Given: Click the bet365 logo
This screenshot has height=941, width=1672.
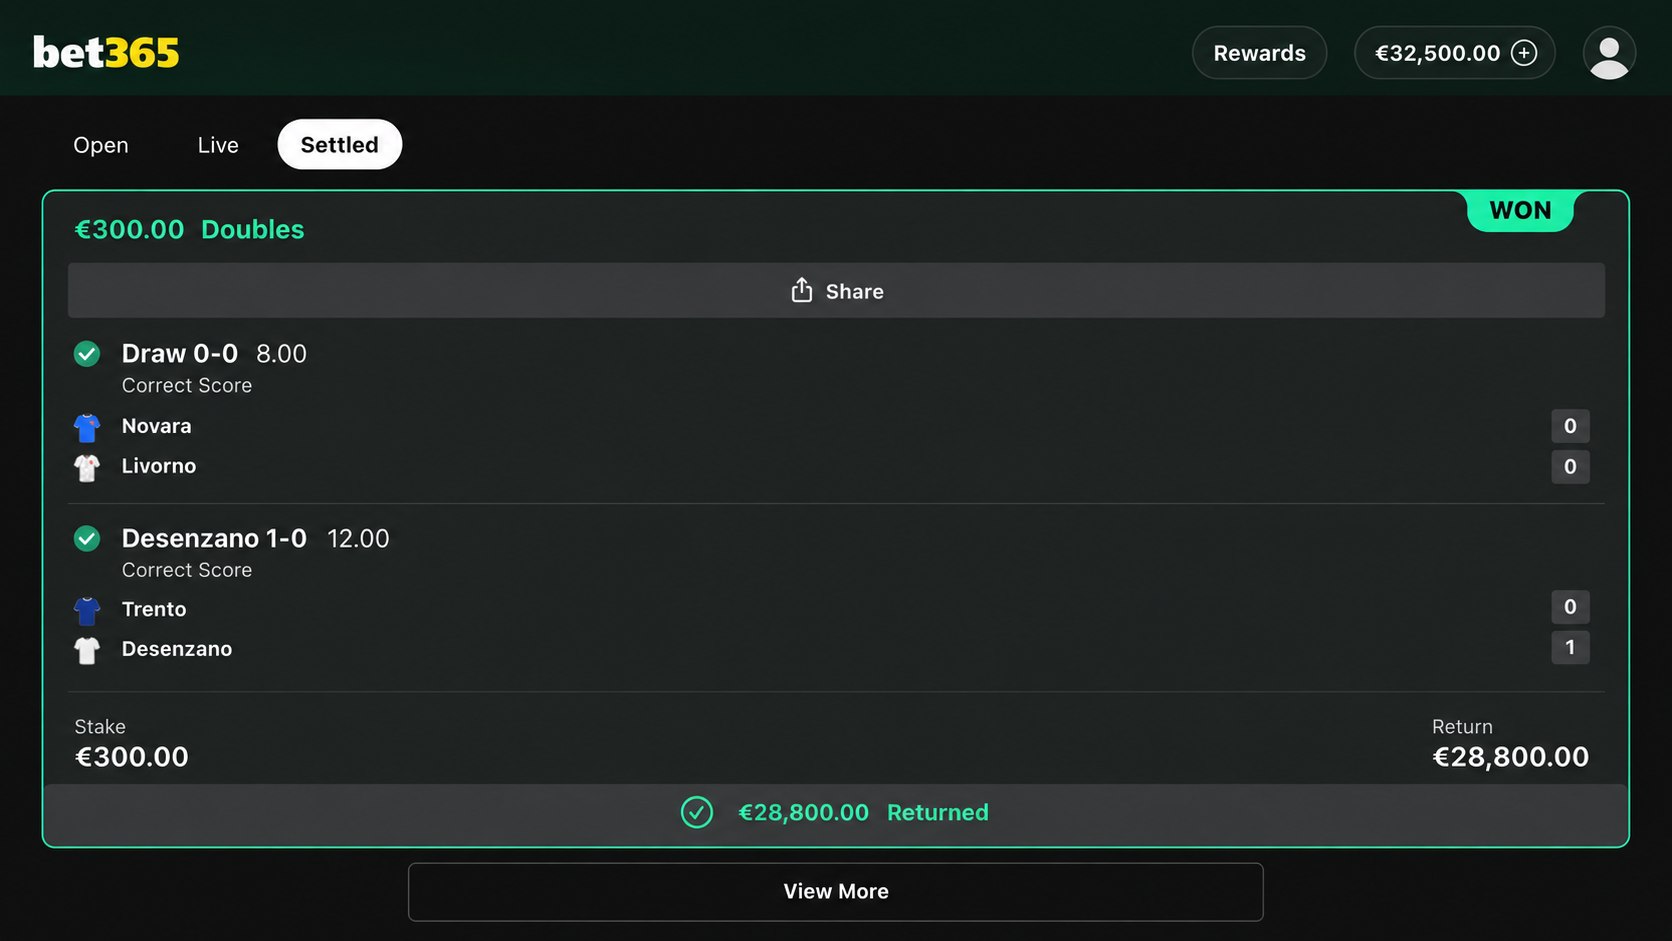Looking at the screenshot, I should click(106, 53).
